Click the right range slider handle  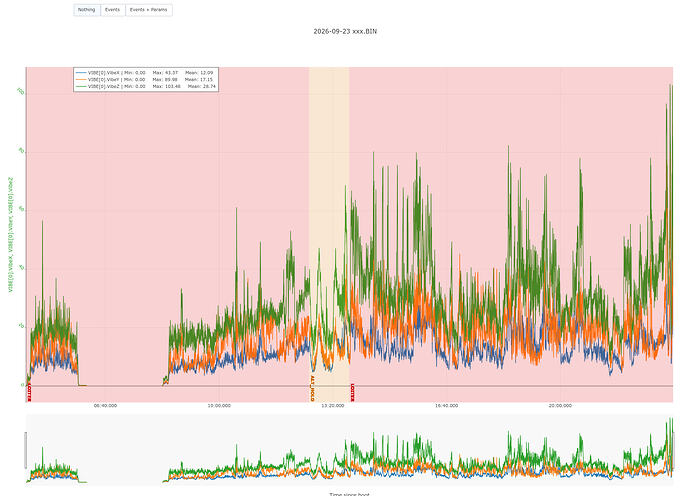674,450
